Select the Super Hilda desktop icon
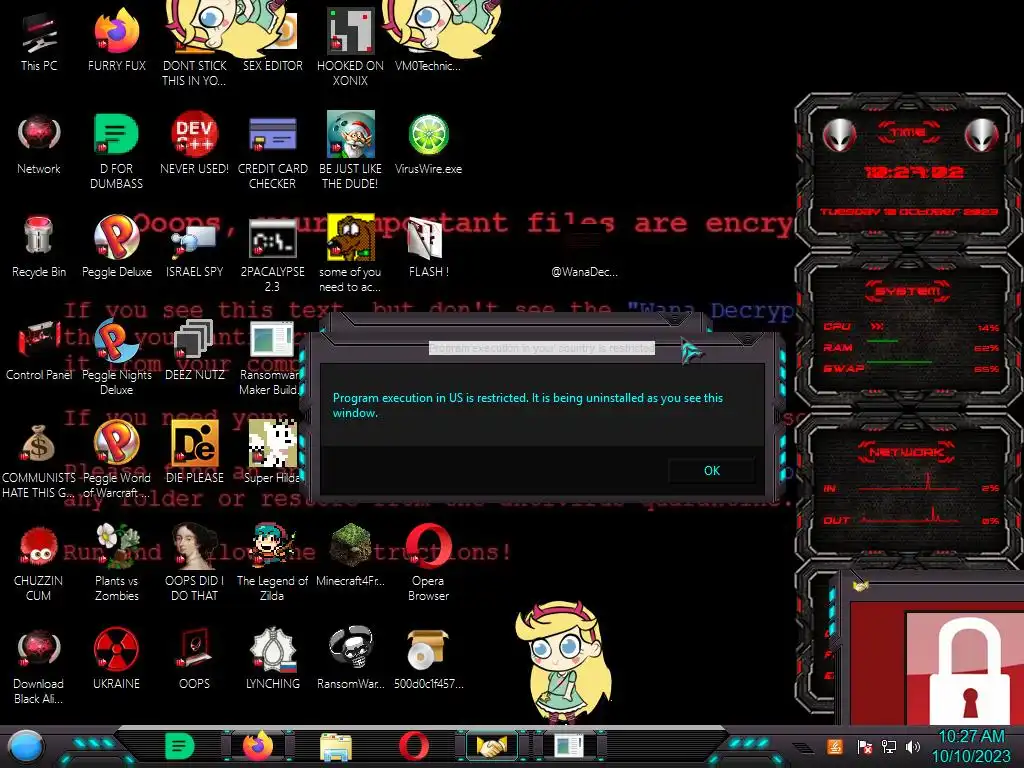 272,454
